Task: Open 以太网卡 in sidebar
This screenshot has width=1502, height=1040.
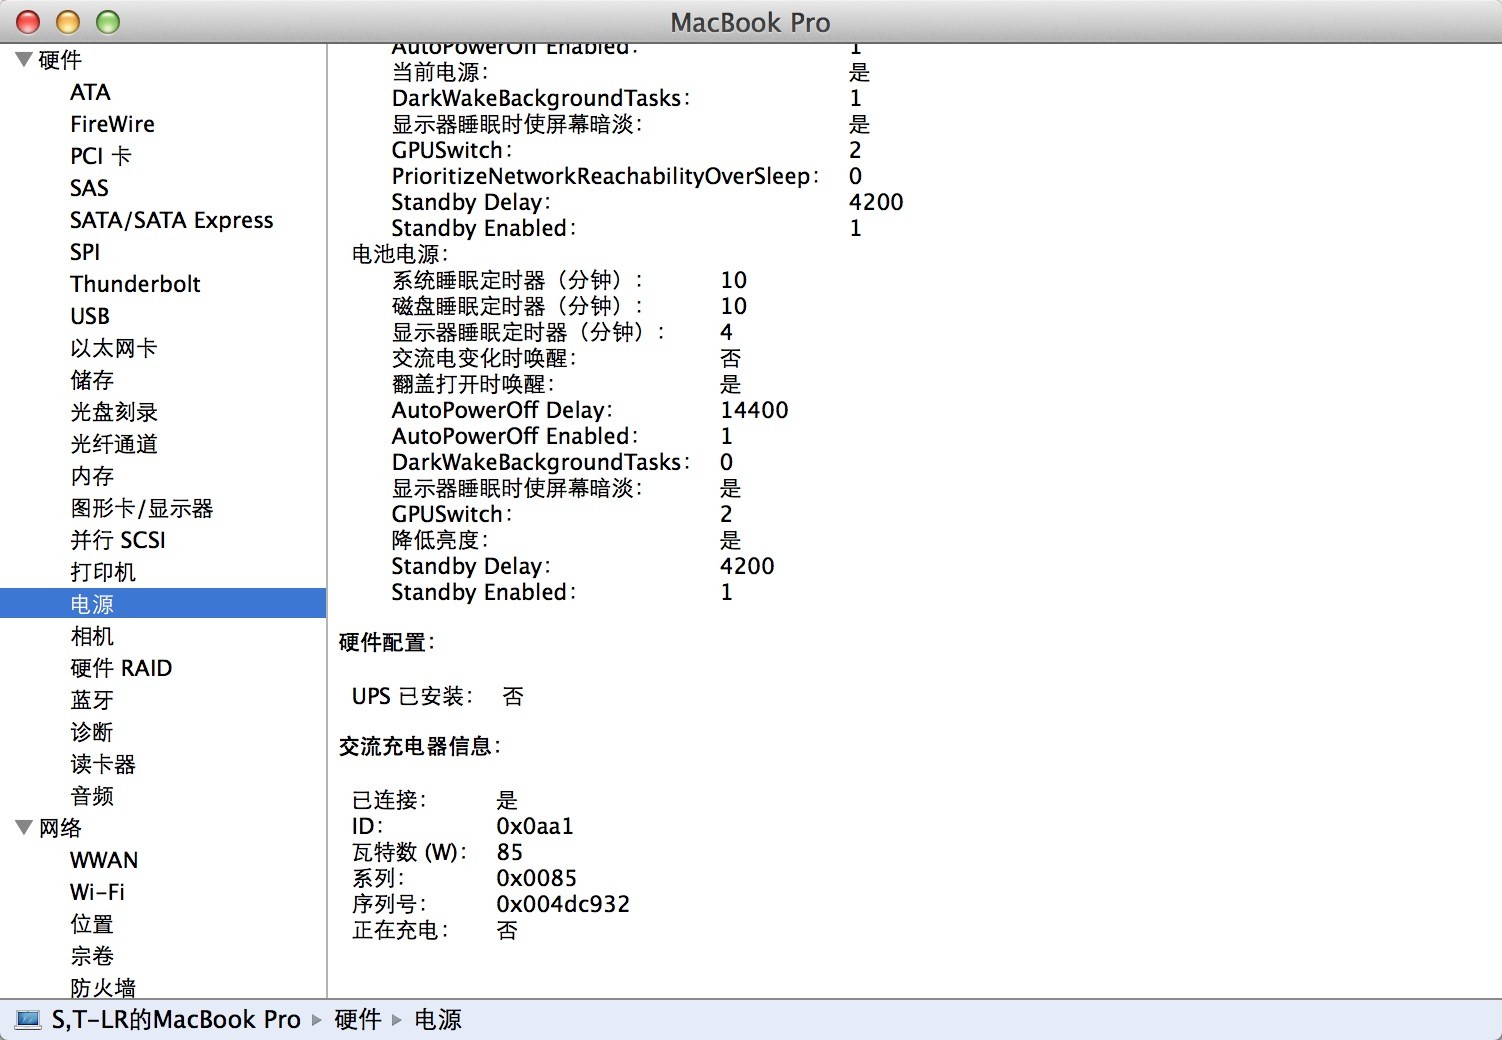Action: point(114,348)
